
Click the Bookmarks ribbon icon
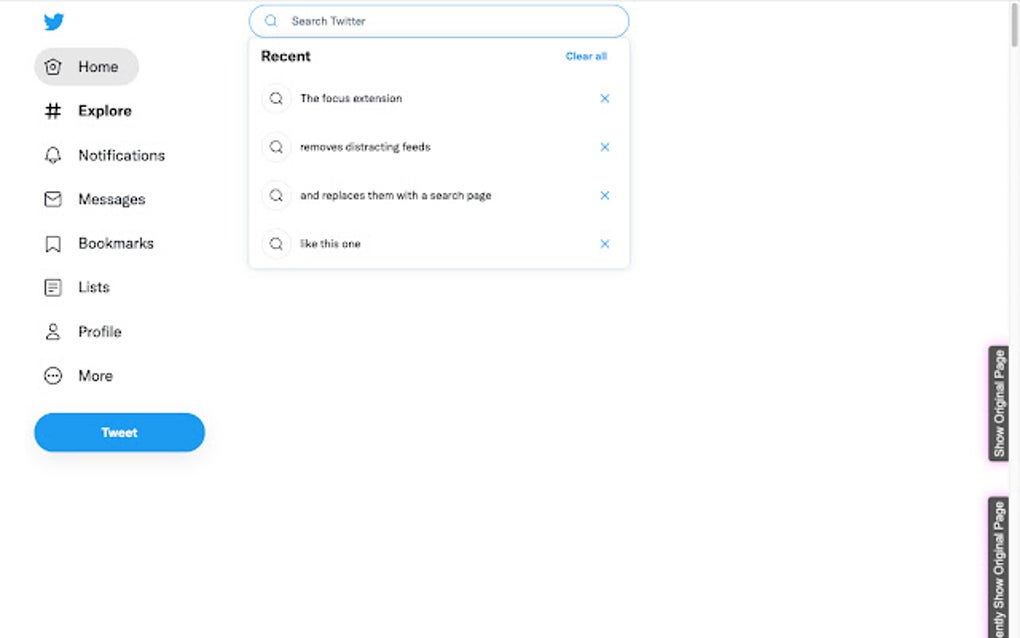[x=53, y=243]
